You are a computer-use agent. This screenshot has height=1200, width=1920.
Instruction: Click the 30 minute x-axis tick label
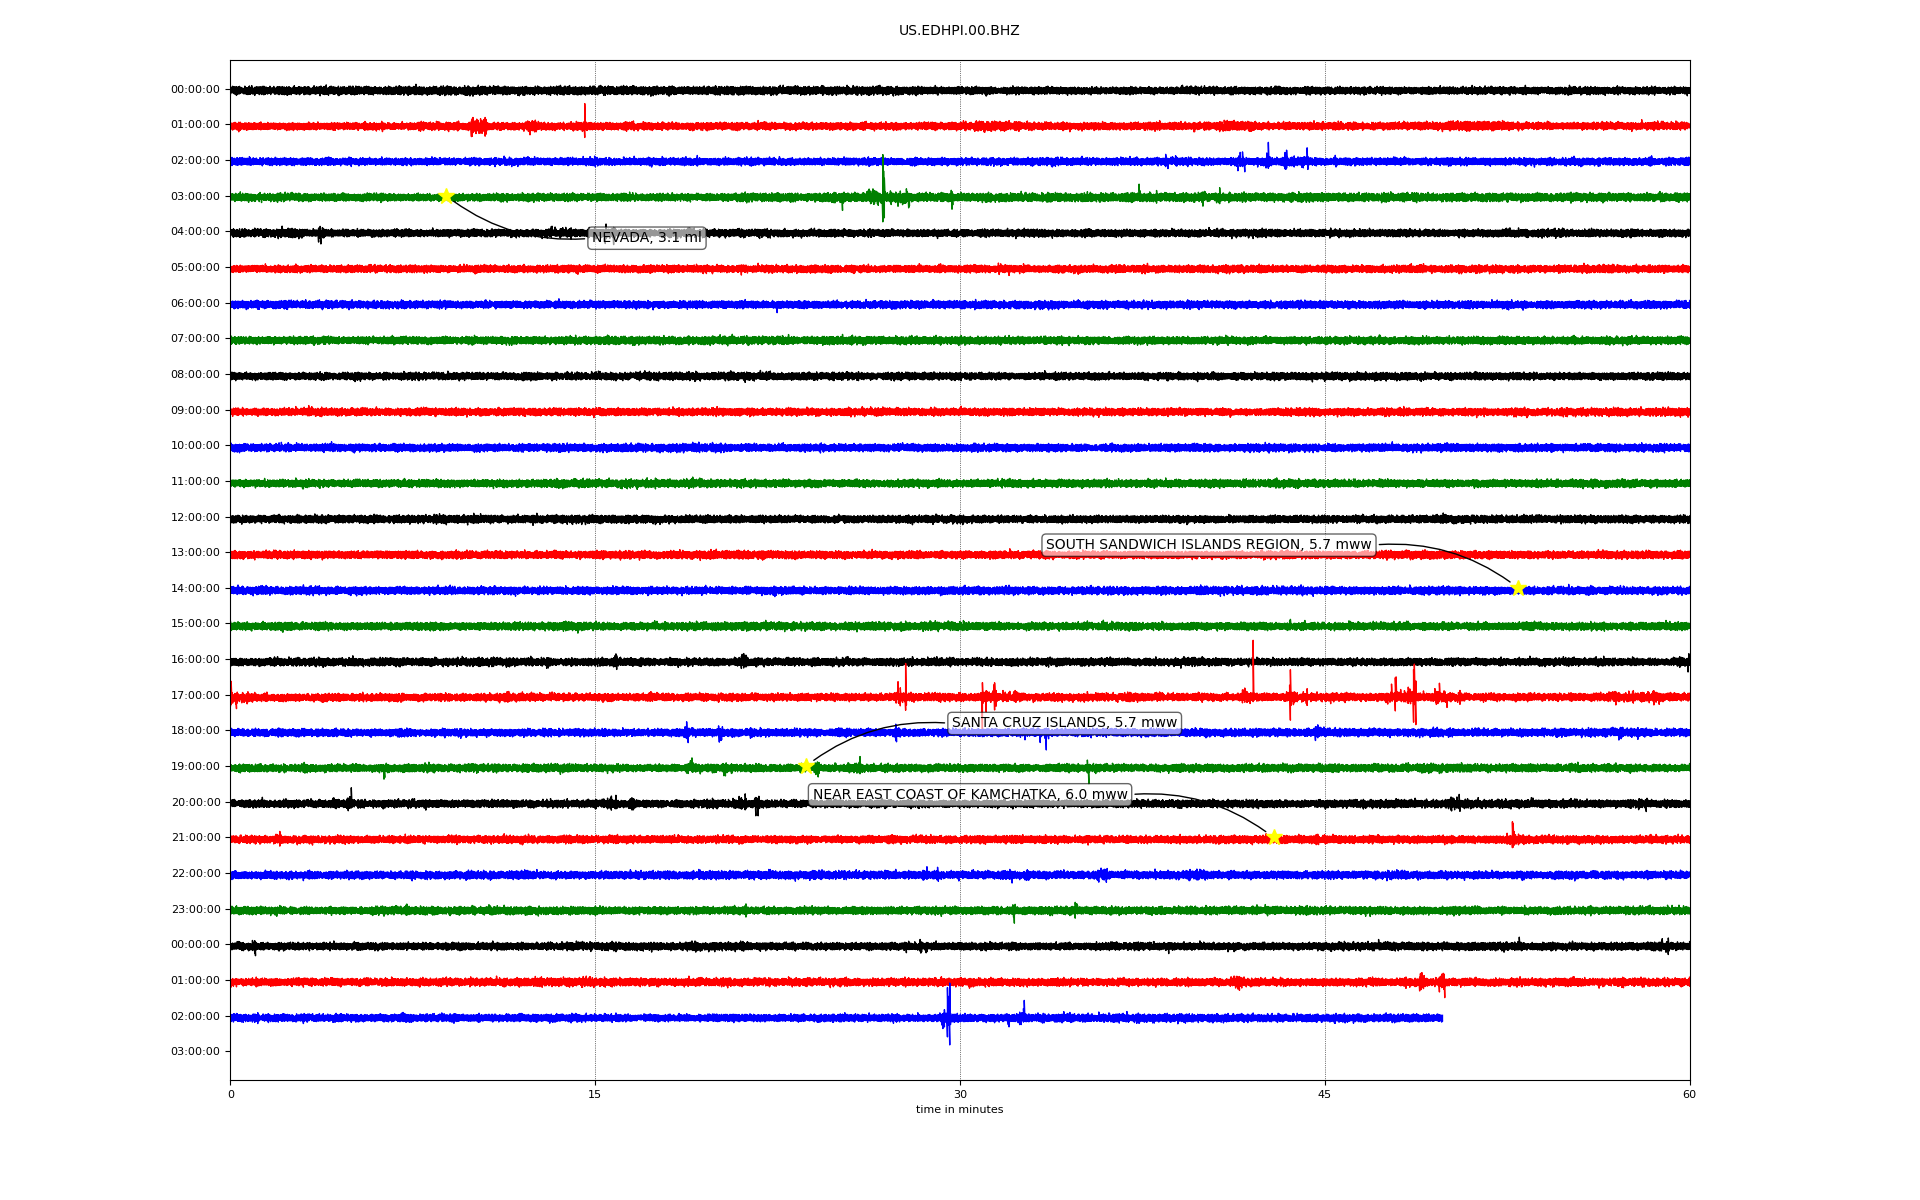tap(960, 1094)
